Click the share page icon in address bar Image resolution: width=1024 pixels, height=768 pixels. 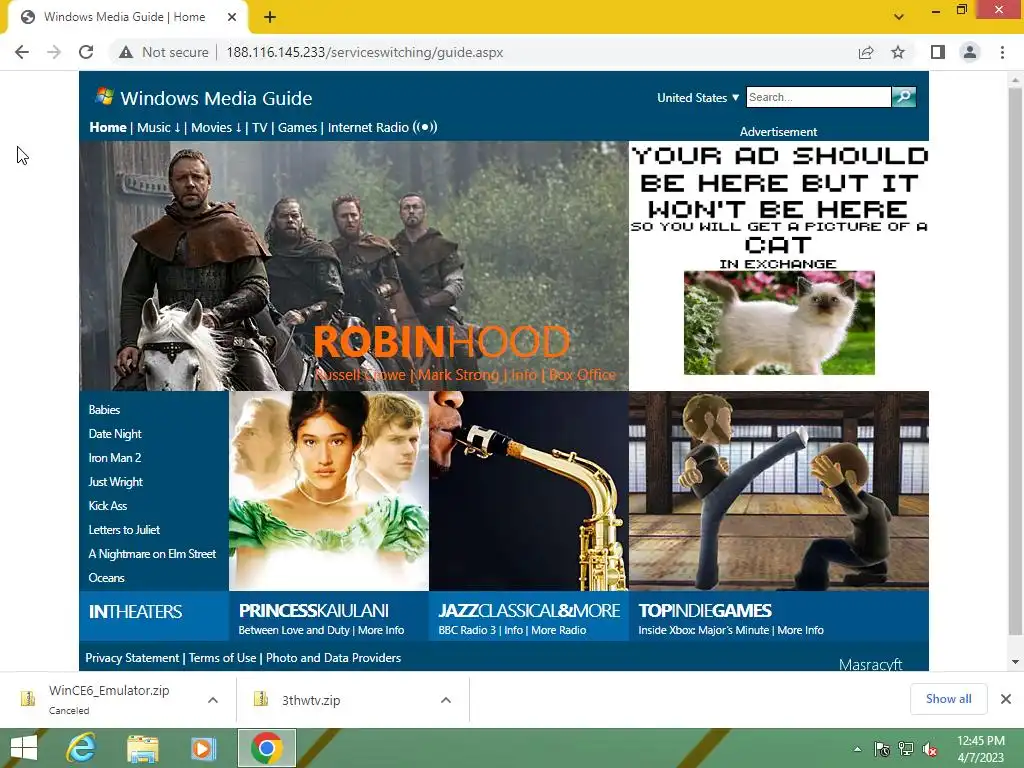point(866,52)
